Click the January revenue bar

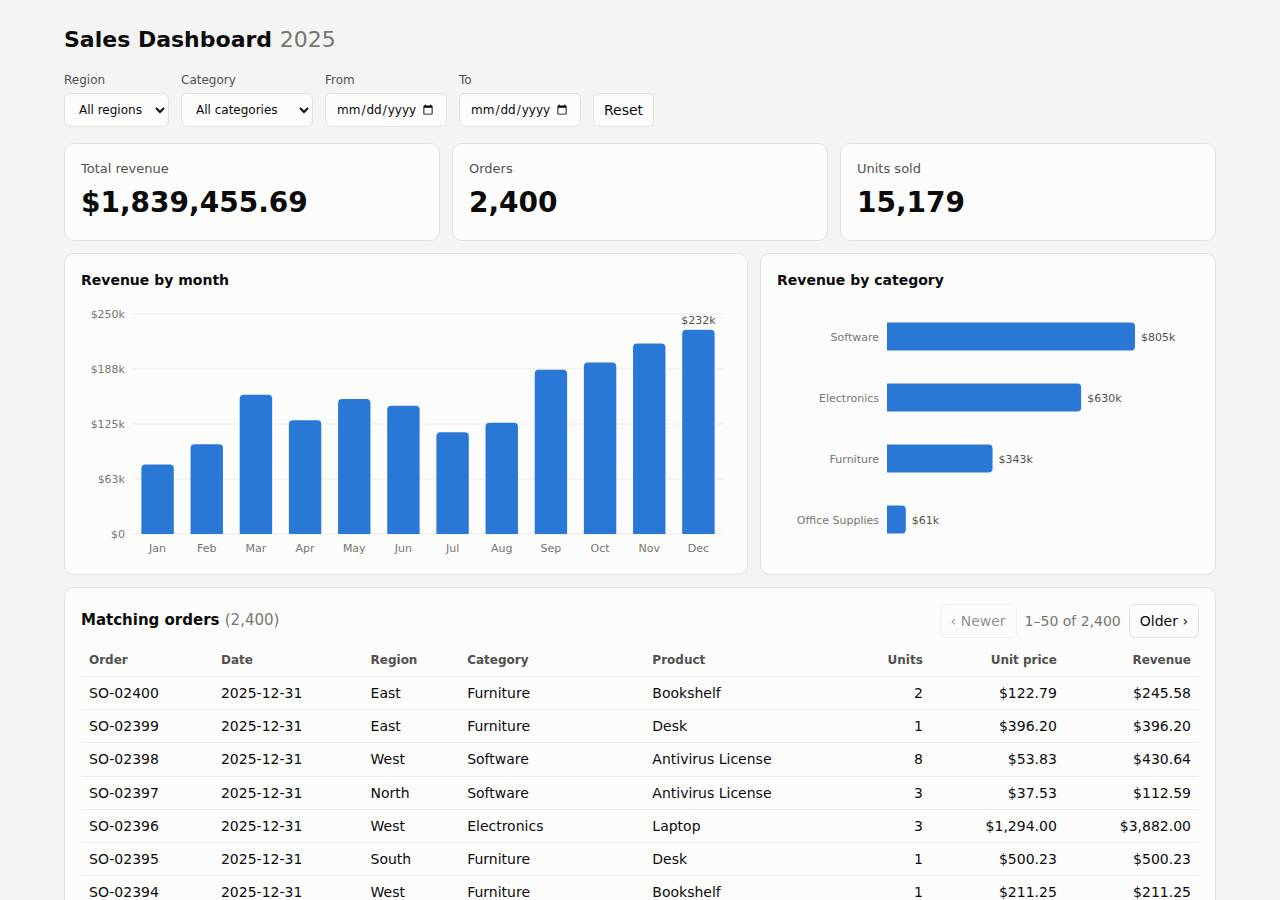point(157,499)
